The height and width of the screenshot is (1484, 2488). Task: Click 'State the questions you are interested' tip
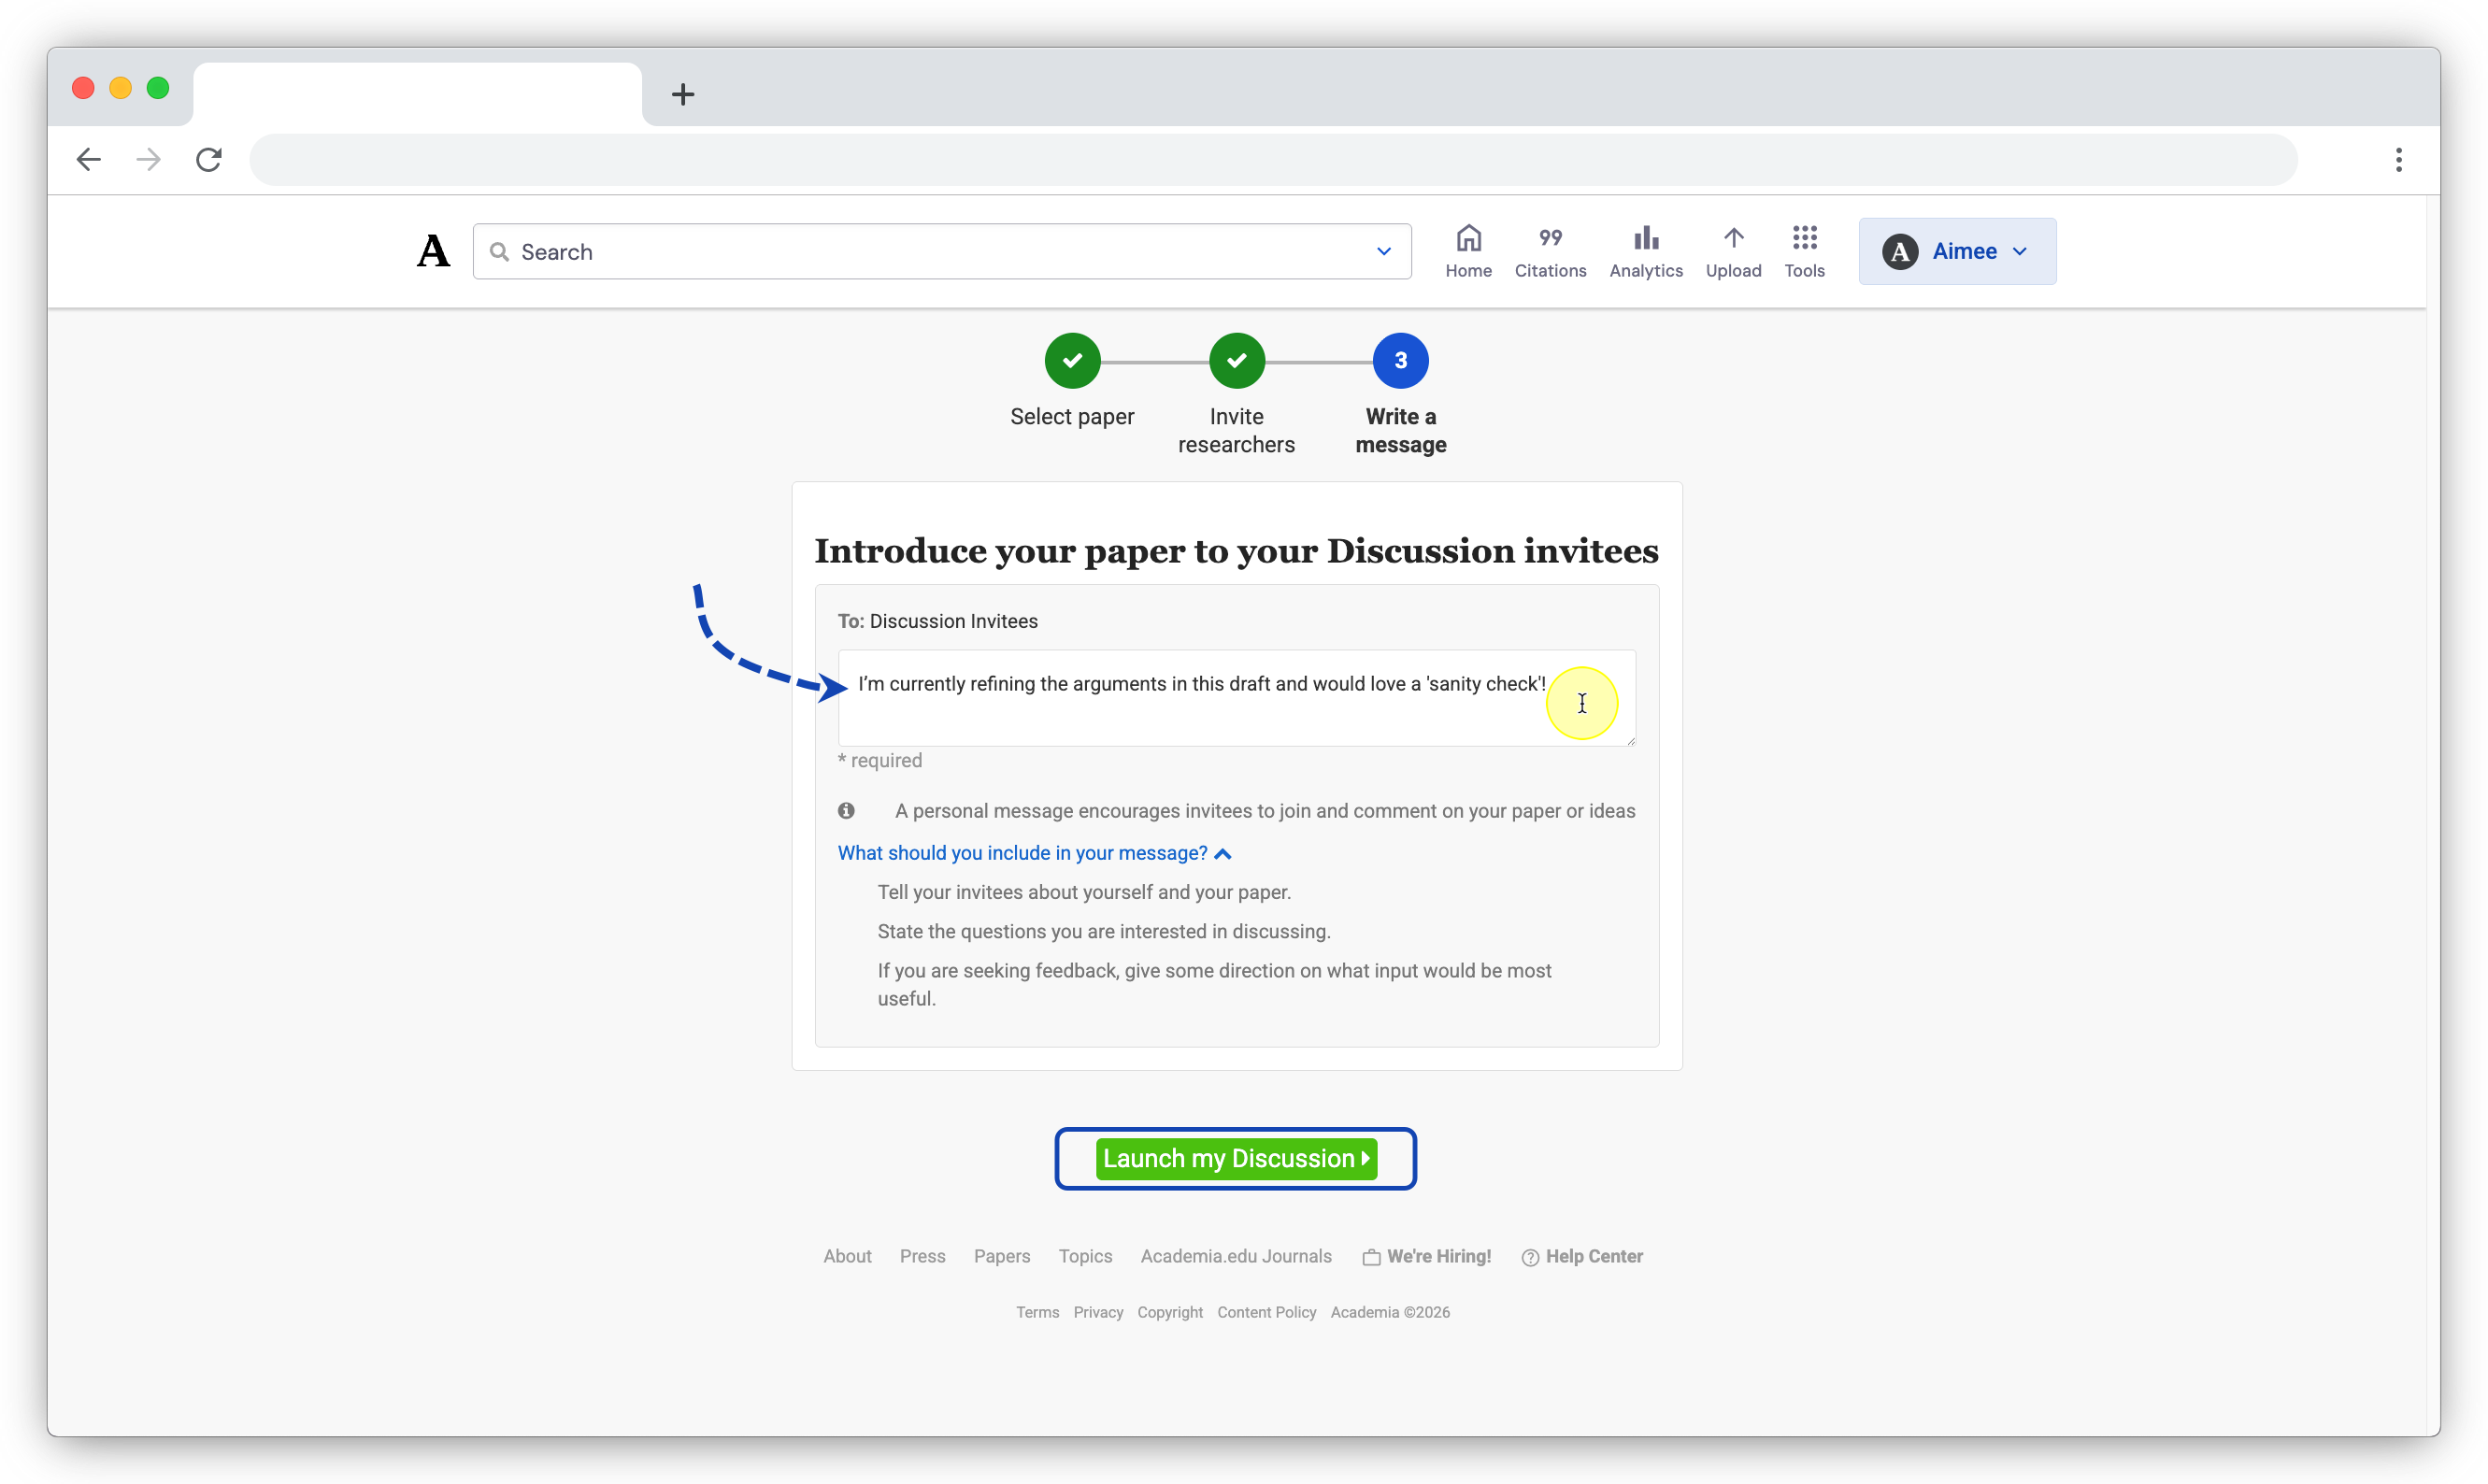tap(1103, 931)
